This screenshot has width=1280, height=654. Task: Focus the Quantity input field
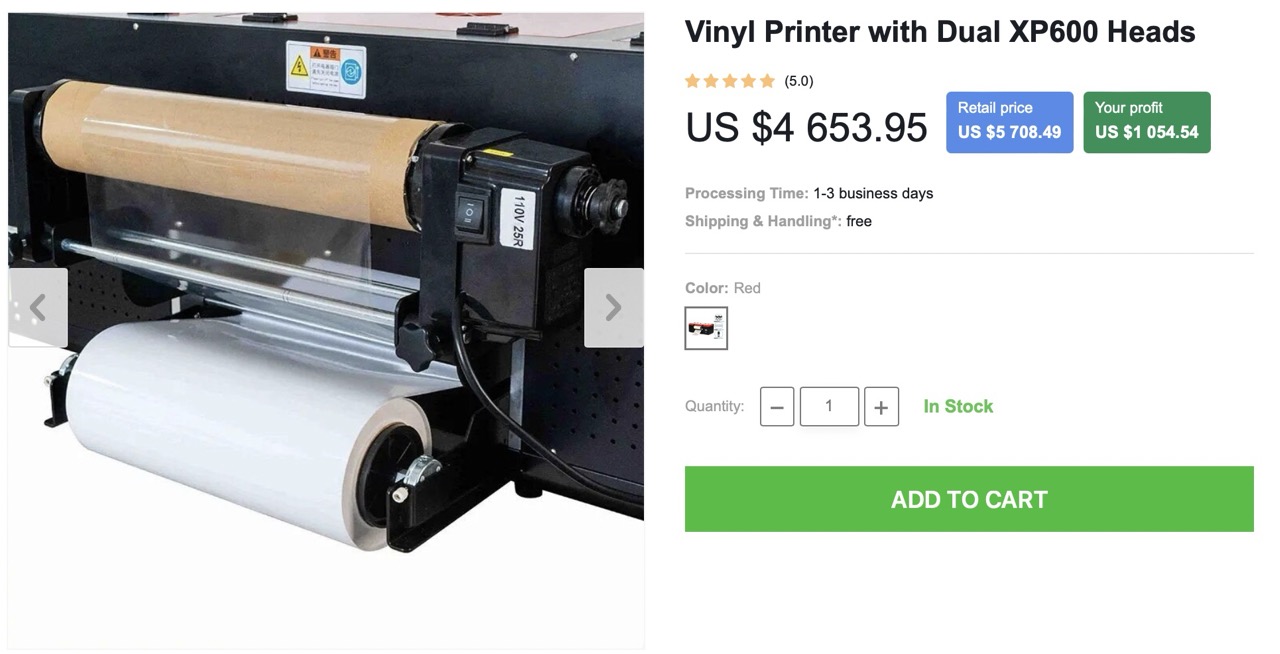(x=829, y=407)
